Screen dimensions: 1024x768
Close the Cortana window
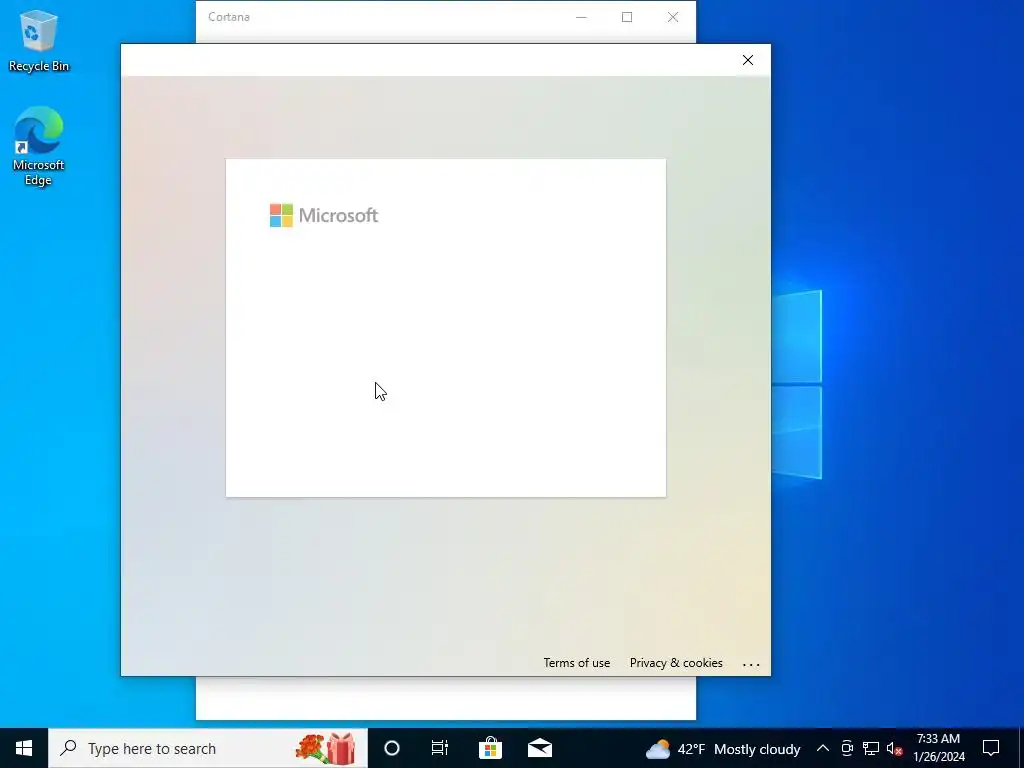tap(673, 17)
